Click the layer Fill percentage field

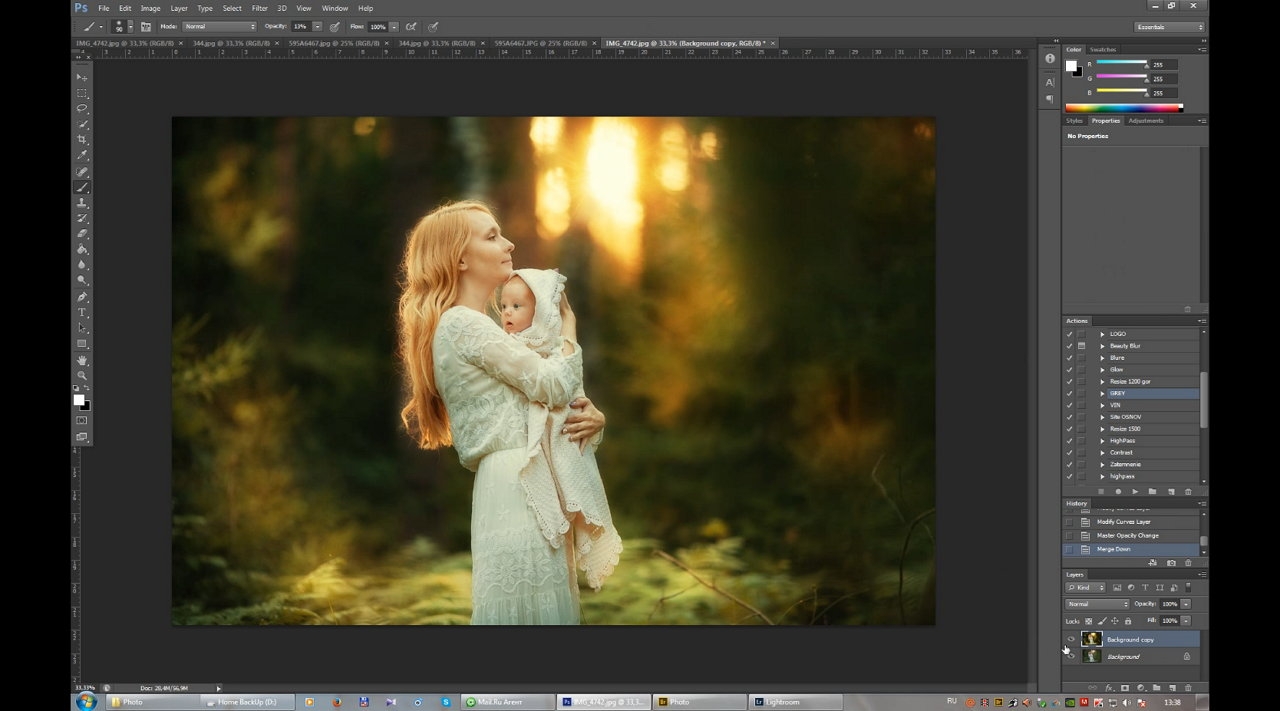click(1169, 621)
